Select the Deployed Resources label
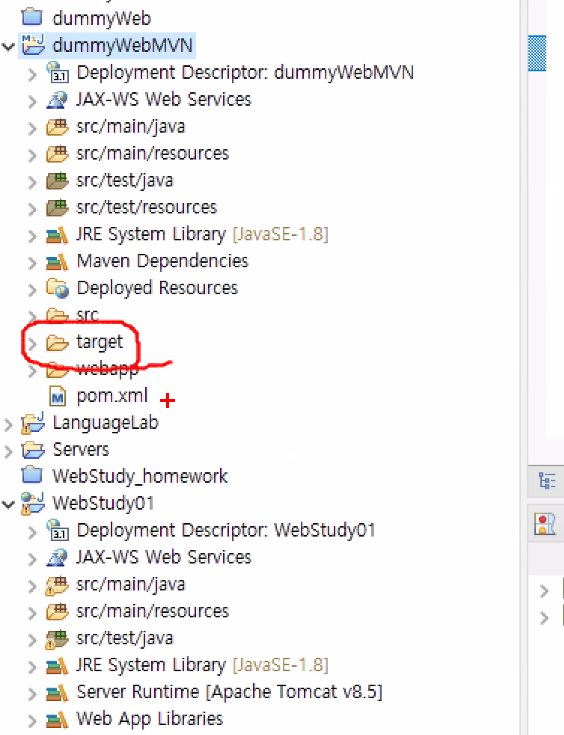This screenshot has height=735, width=564. click(x=157, y=288)
